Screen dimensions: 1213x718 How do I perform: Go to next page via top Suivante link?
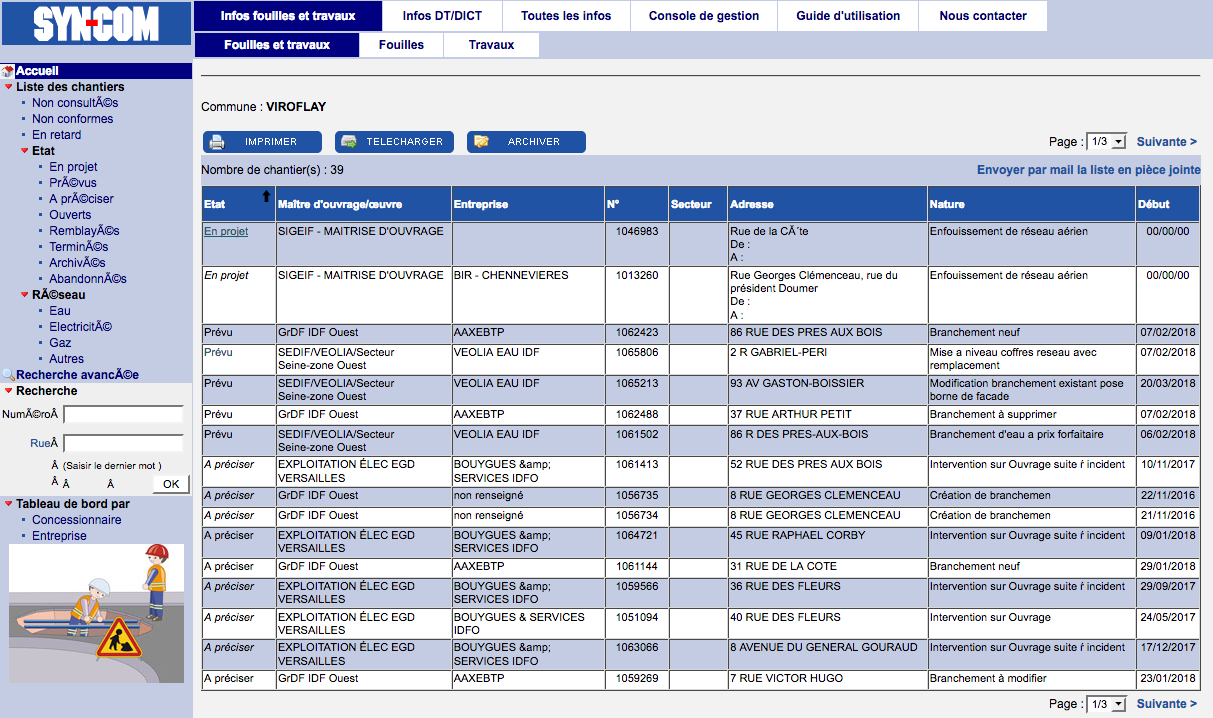pos(1167,142)
